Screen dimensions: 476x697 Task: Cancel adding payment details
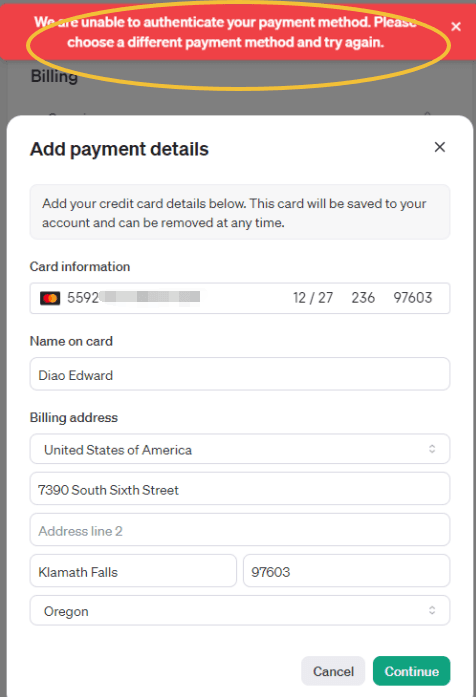[x=333, y=671]
